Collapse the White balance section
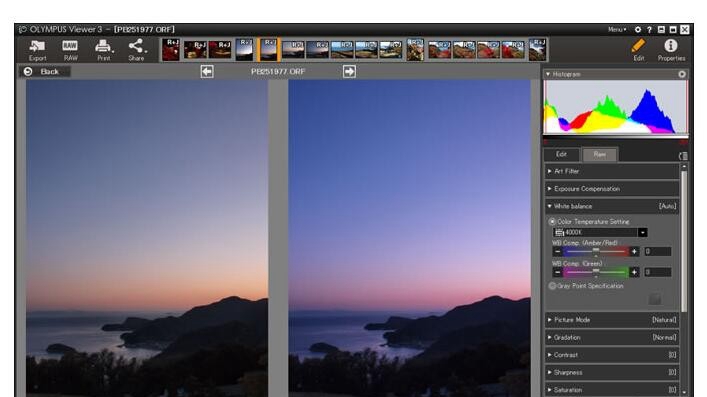The height and width of the screenshot is (397, 707). (611, 206)
